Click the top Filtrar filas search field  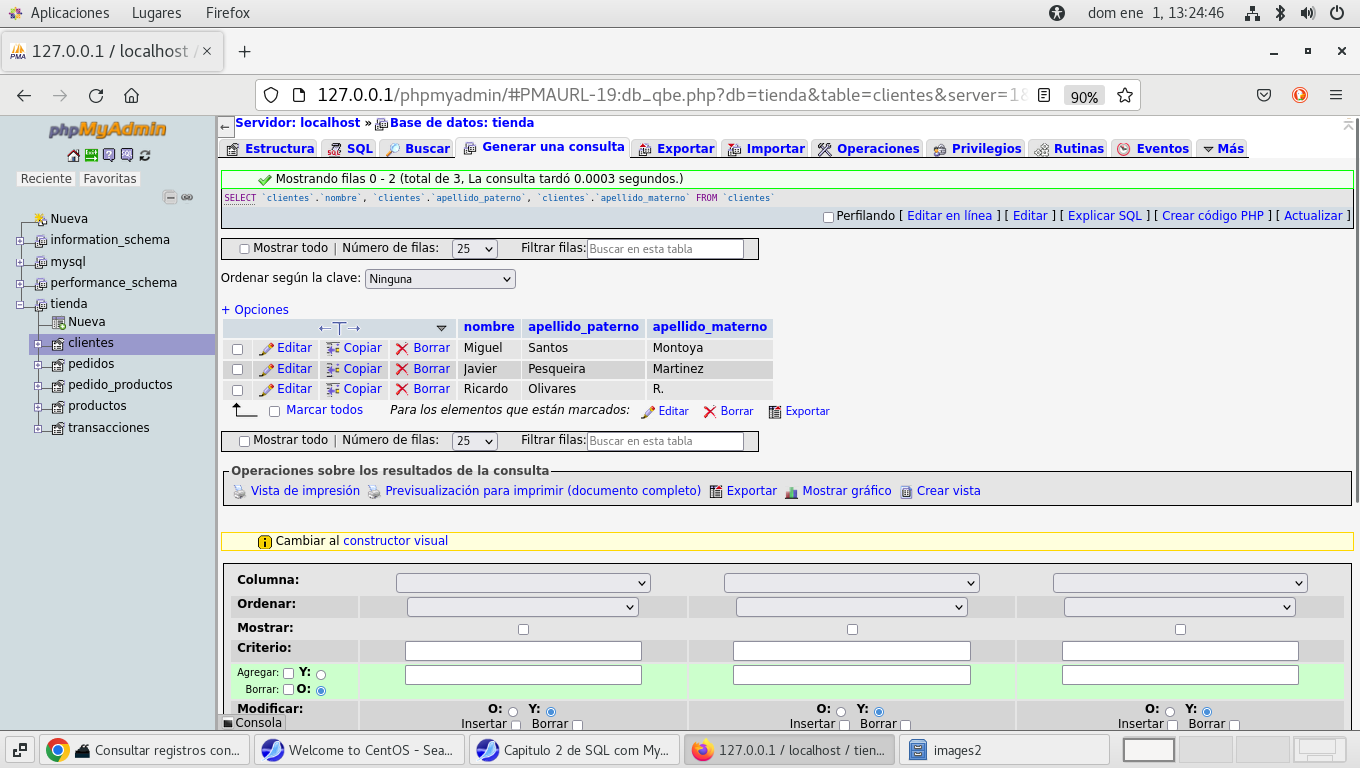pyautogui.click(x=665, y=249)
